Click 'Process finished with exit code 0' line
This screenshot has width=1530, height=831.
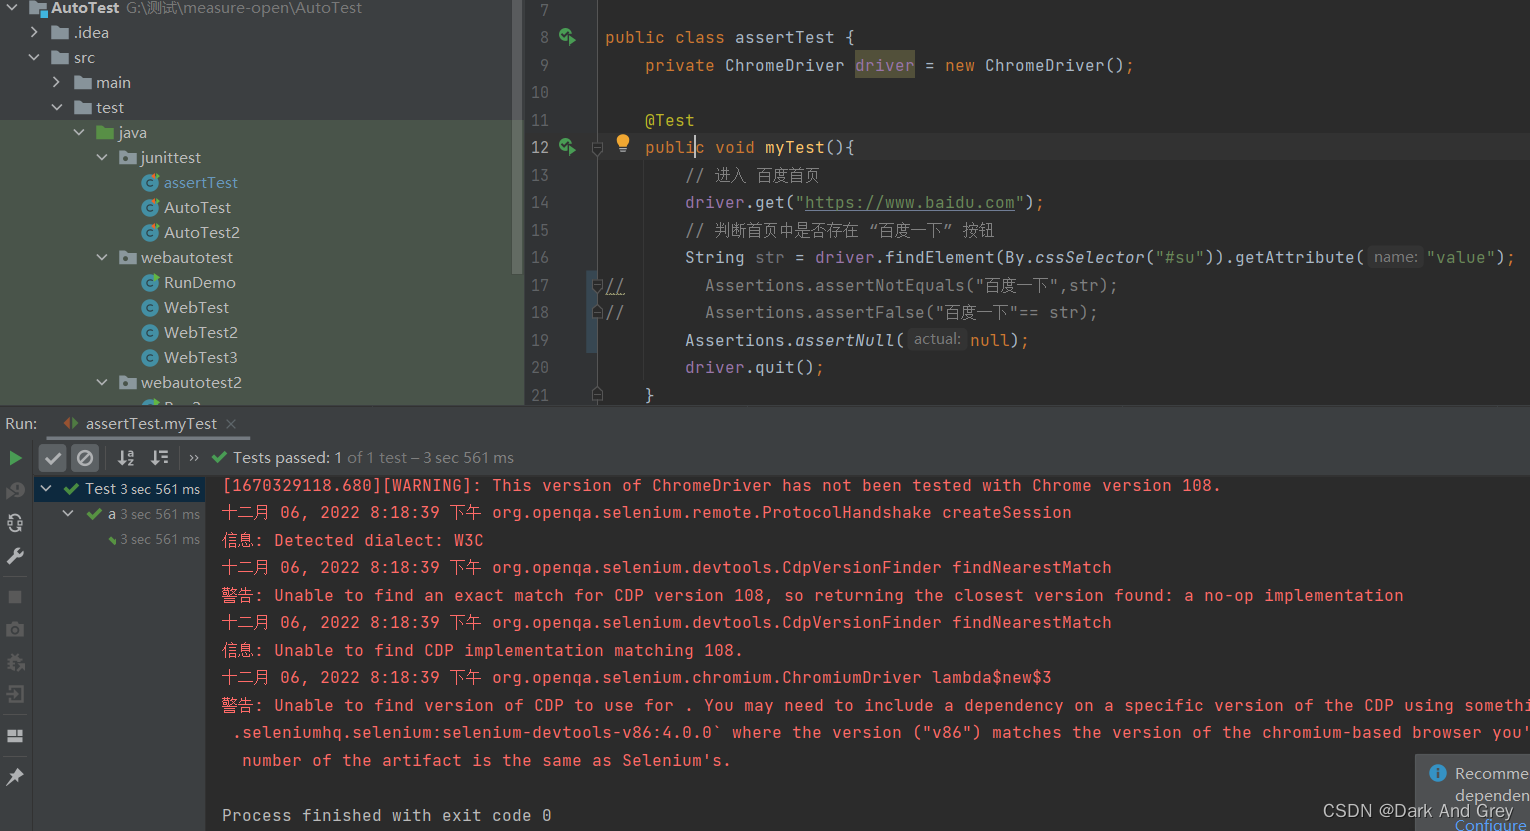click(387, 816)
